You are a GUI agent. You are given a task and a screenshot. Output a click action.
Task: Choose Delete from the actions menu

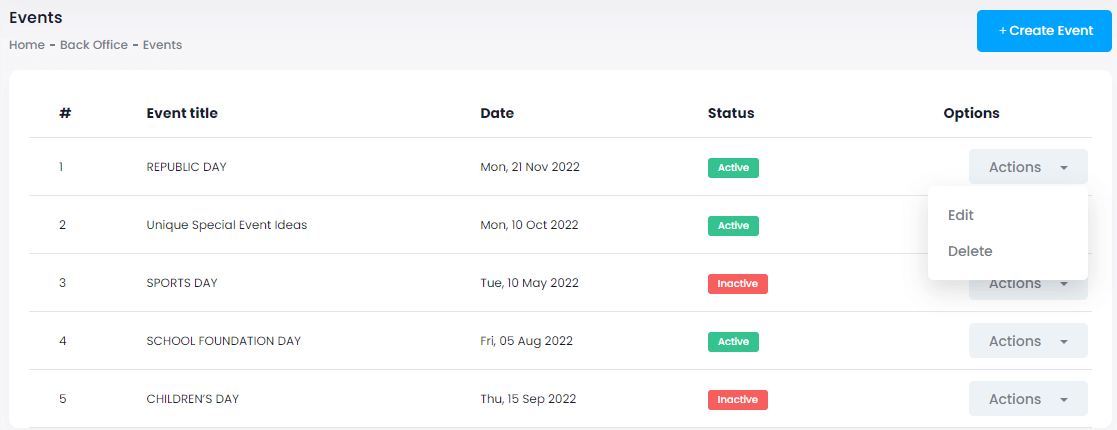(970, 251)
